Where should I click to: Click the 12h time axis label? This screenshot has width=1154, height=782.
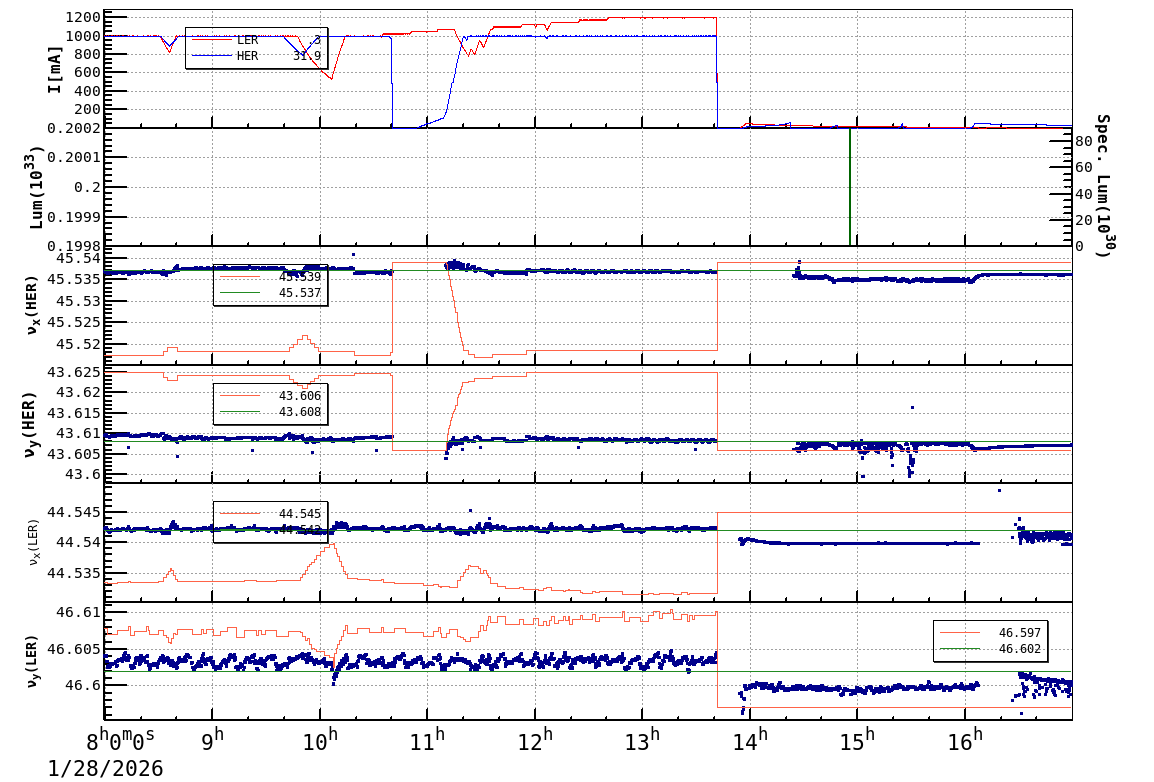pos(535,740)
